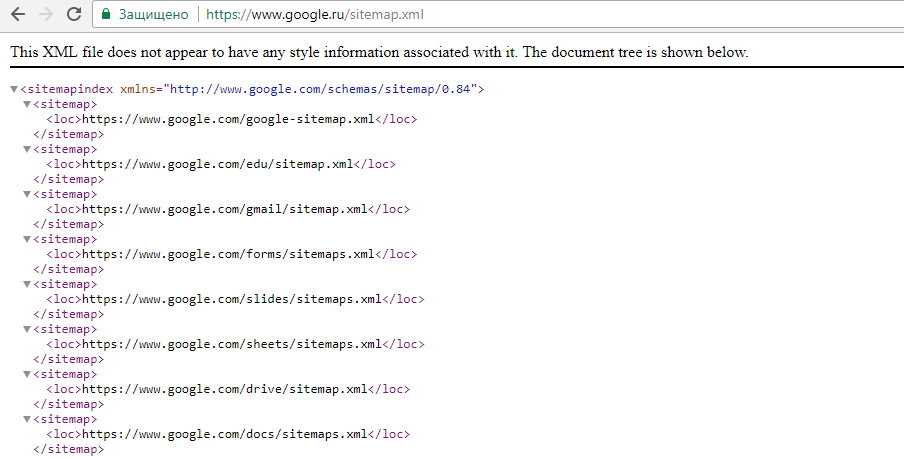Collapse the edu sitemap entry triangle
Screen dimensions: 904x458
click(x=27, y=149)
